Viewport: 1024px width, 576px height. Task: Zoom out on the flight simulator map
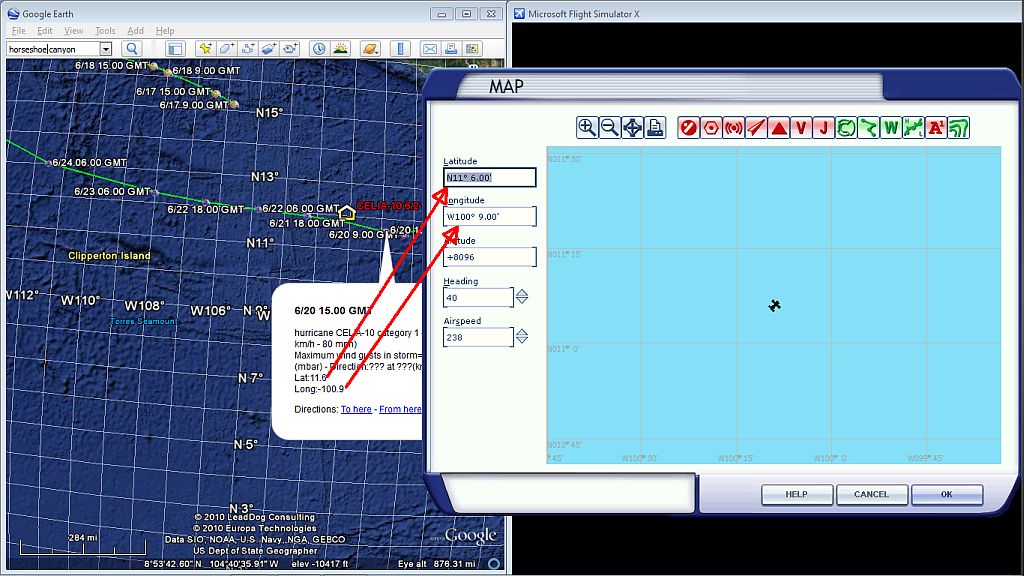point(609,127)
